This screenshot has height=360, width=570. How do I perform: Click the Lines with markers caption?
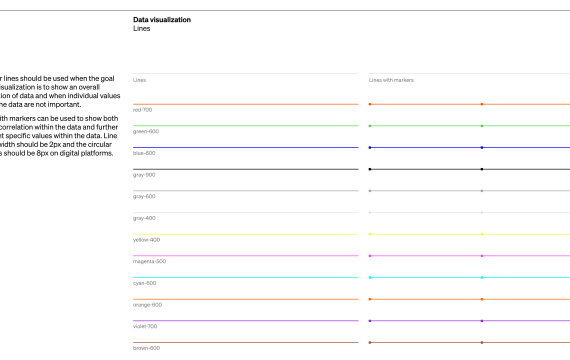391,80
